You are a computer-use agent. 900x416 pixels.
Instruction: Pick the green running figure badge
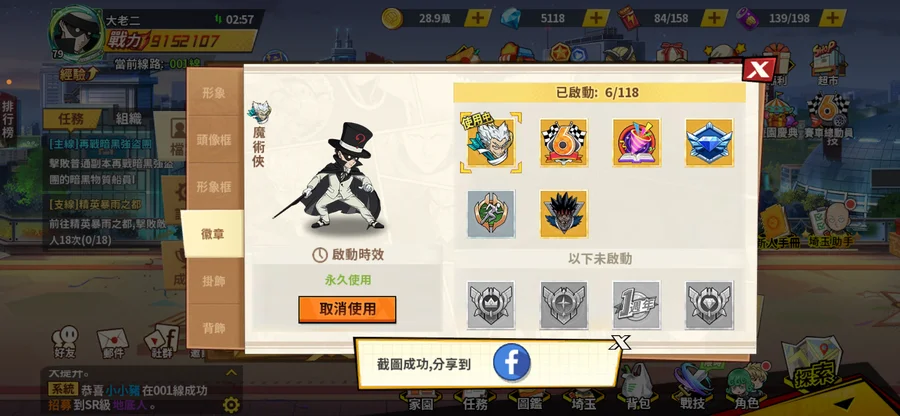tap(491, 214)
